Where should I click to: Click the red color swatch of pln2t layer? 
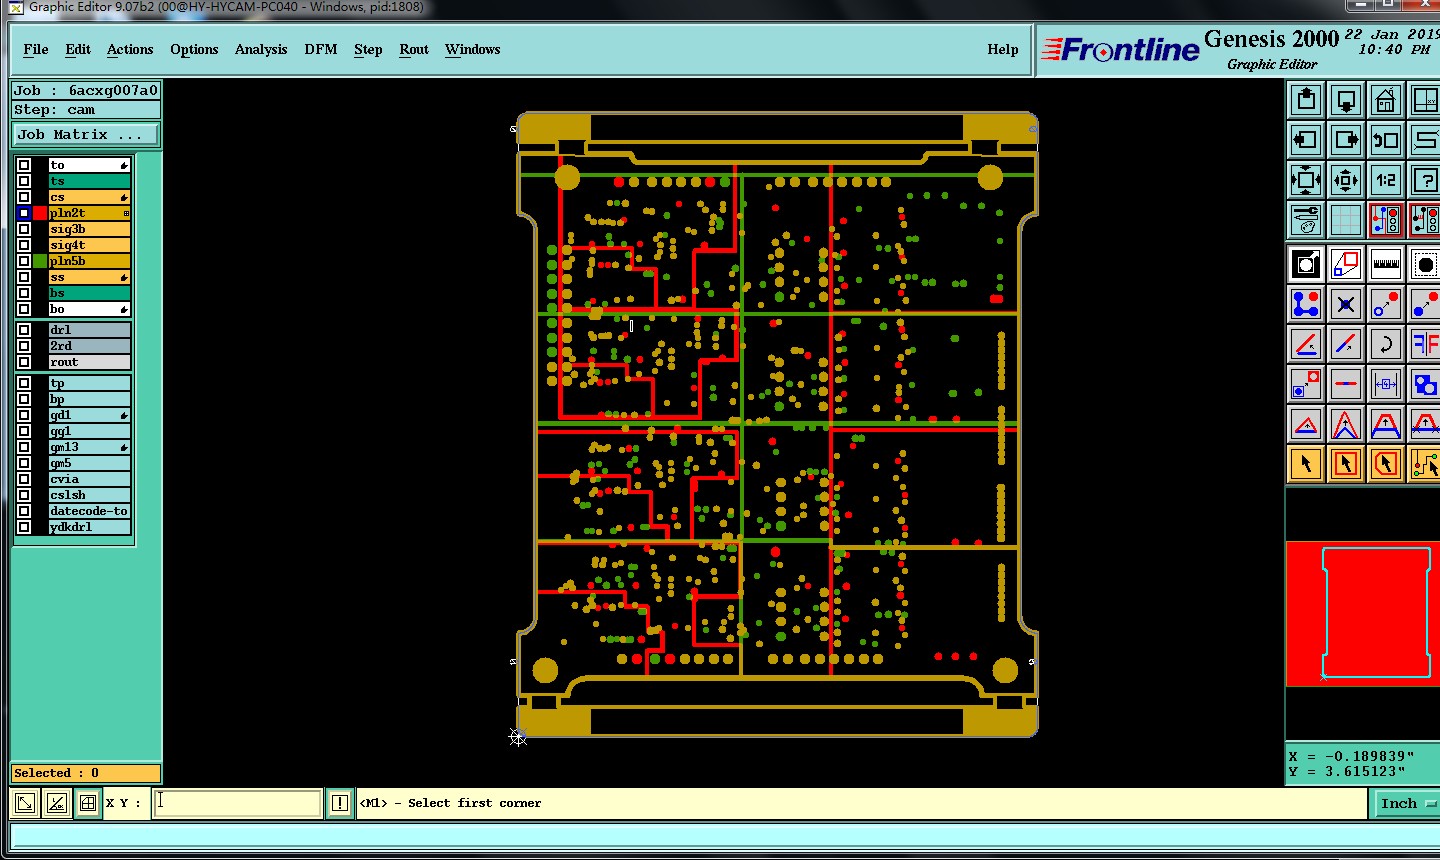click(x=40, y=213)
